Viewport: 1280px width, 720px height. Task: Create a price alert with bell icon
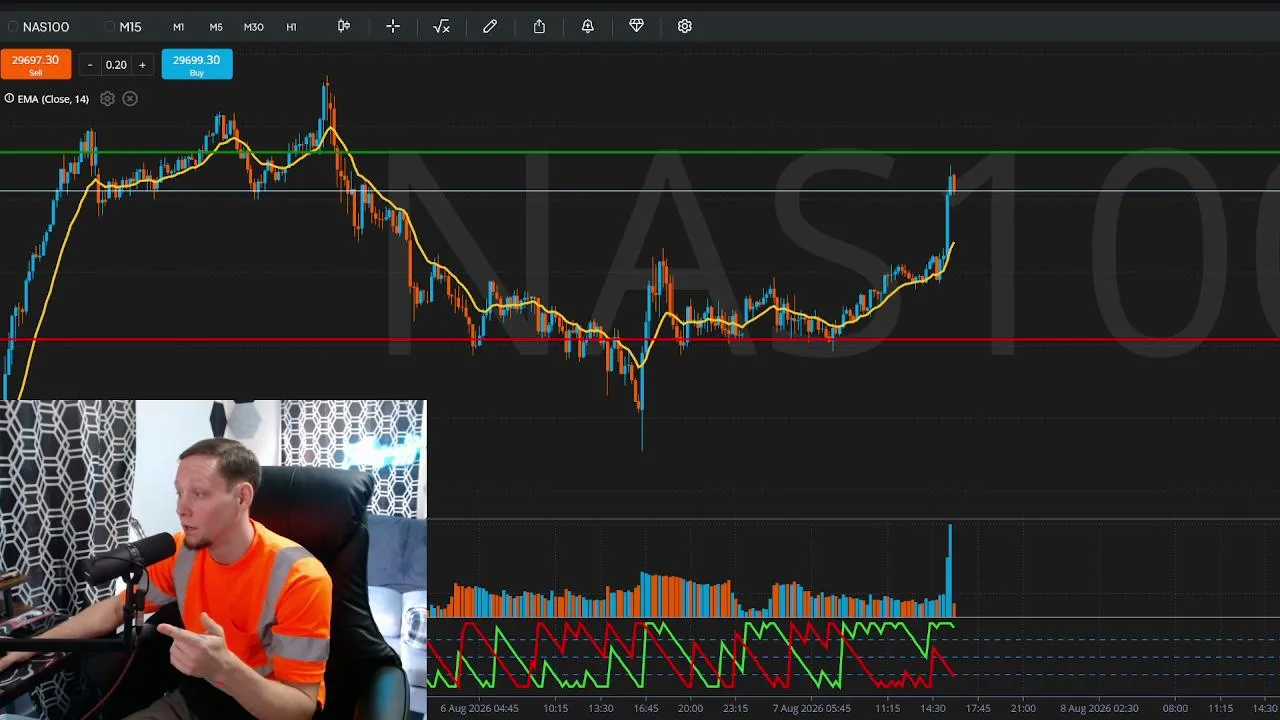588,26
